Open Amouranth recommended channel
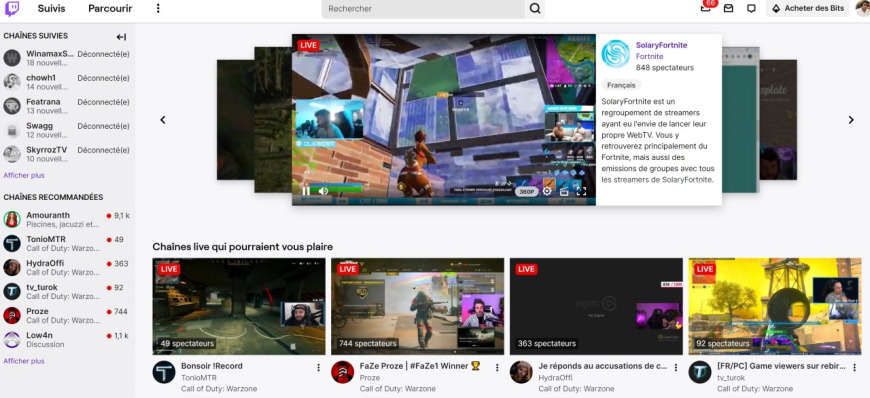The image size is (870, 398). pos(67,219)
